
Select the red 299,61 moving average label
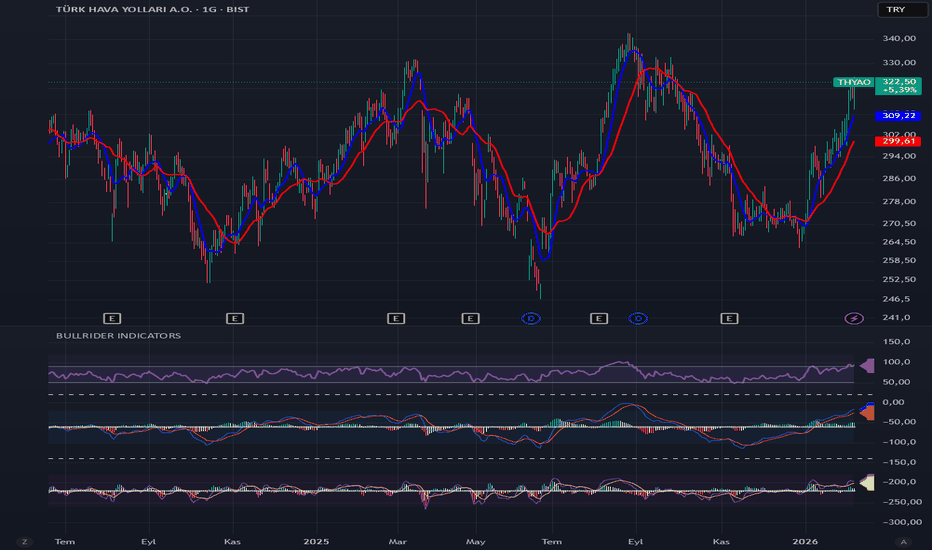(900, 141)
